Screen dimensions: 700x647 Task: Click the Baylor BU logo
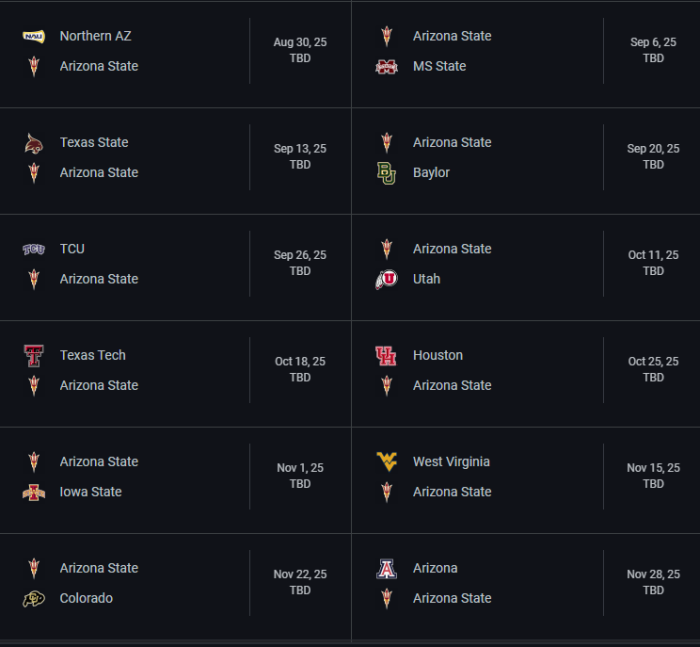(387, 173)
